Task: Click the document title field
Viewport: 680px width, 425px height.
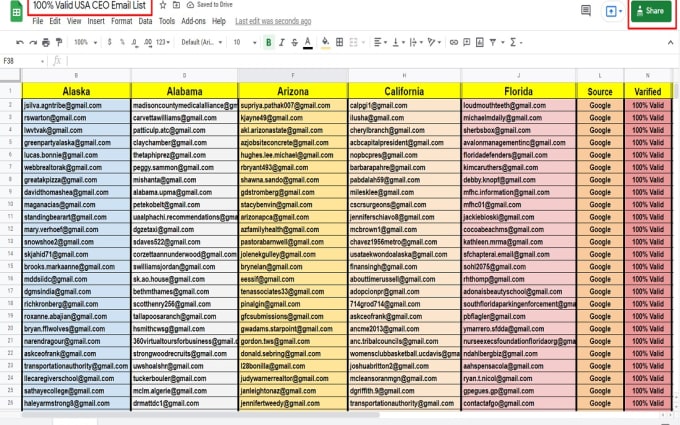Action: (x=90, y=6)
